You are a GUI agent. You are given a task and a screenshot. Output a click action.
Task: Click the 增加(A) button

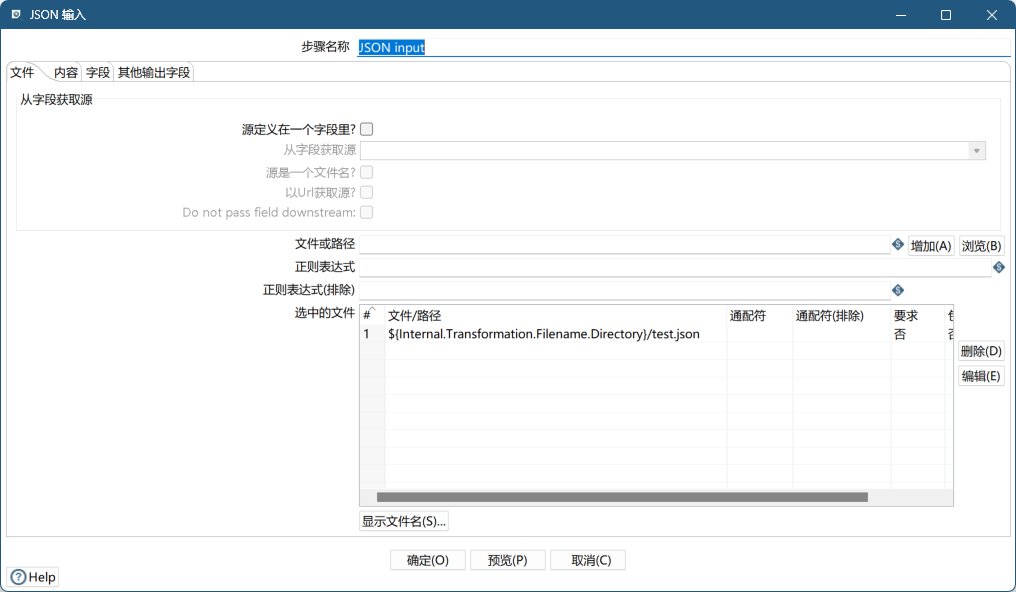(x=930, y=245)
